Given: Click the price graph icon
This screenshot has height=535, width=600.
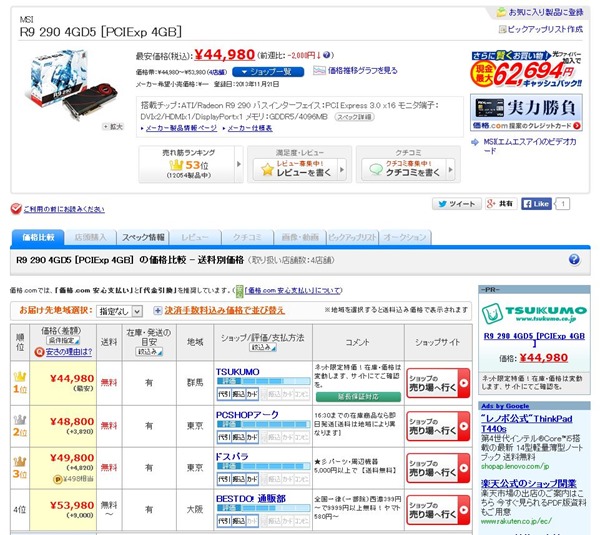Looking at the screenshot, I should (x=319, y=70).
